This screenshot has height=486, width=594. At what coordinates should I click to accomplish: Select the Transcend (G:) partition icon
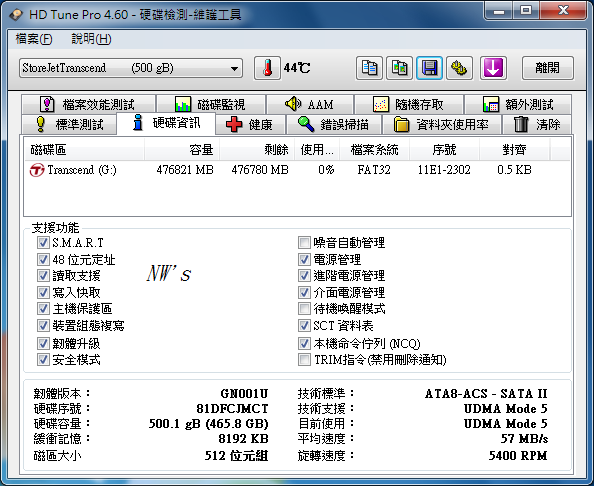37,170
